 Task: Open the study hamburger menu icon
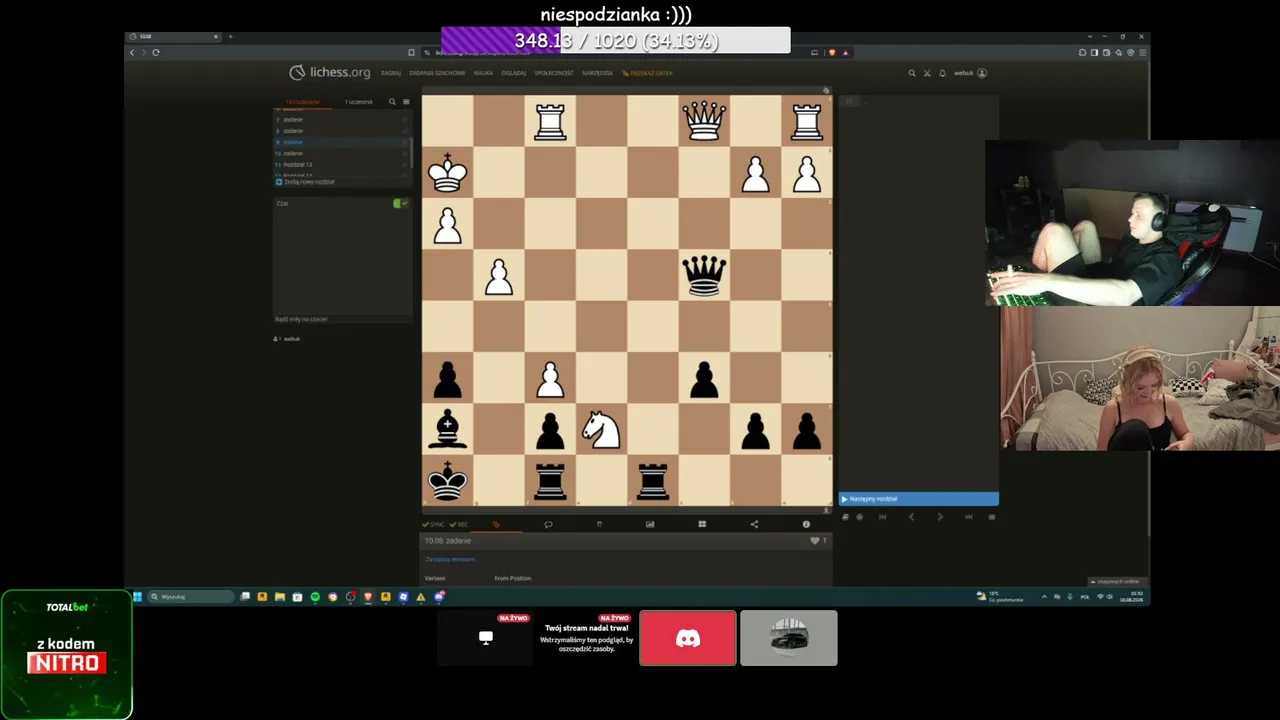pyautogui.click(x=405, y=102)
